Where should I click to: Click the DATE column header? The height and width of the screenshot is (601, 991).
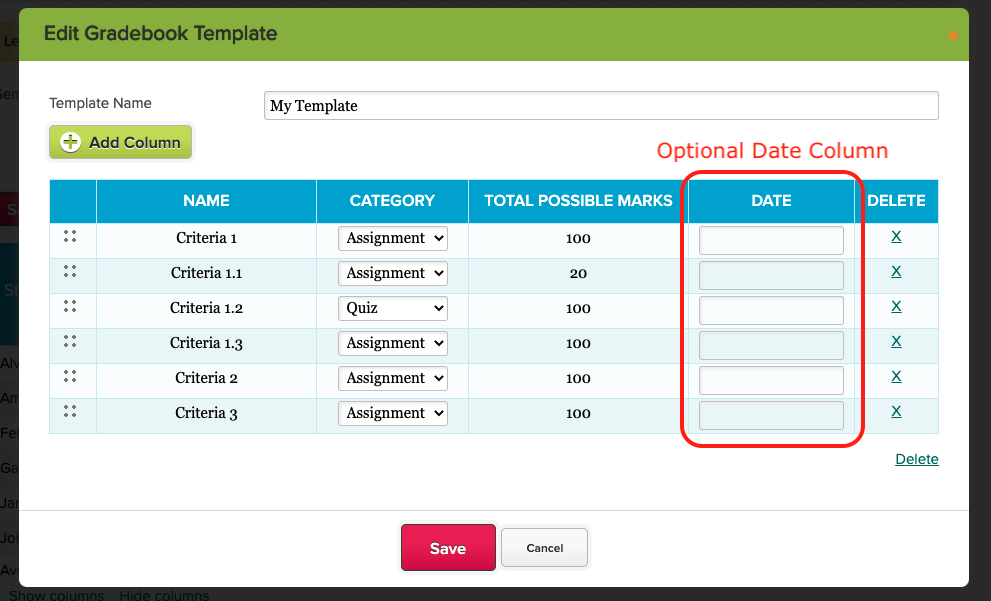click(x=771, y=201)
